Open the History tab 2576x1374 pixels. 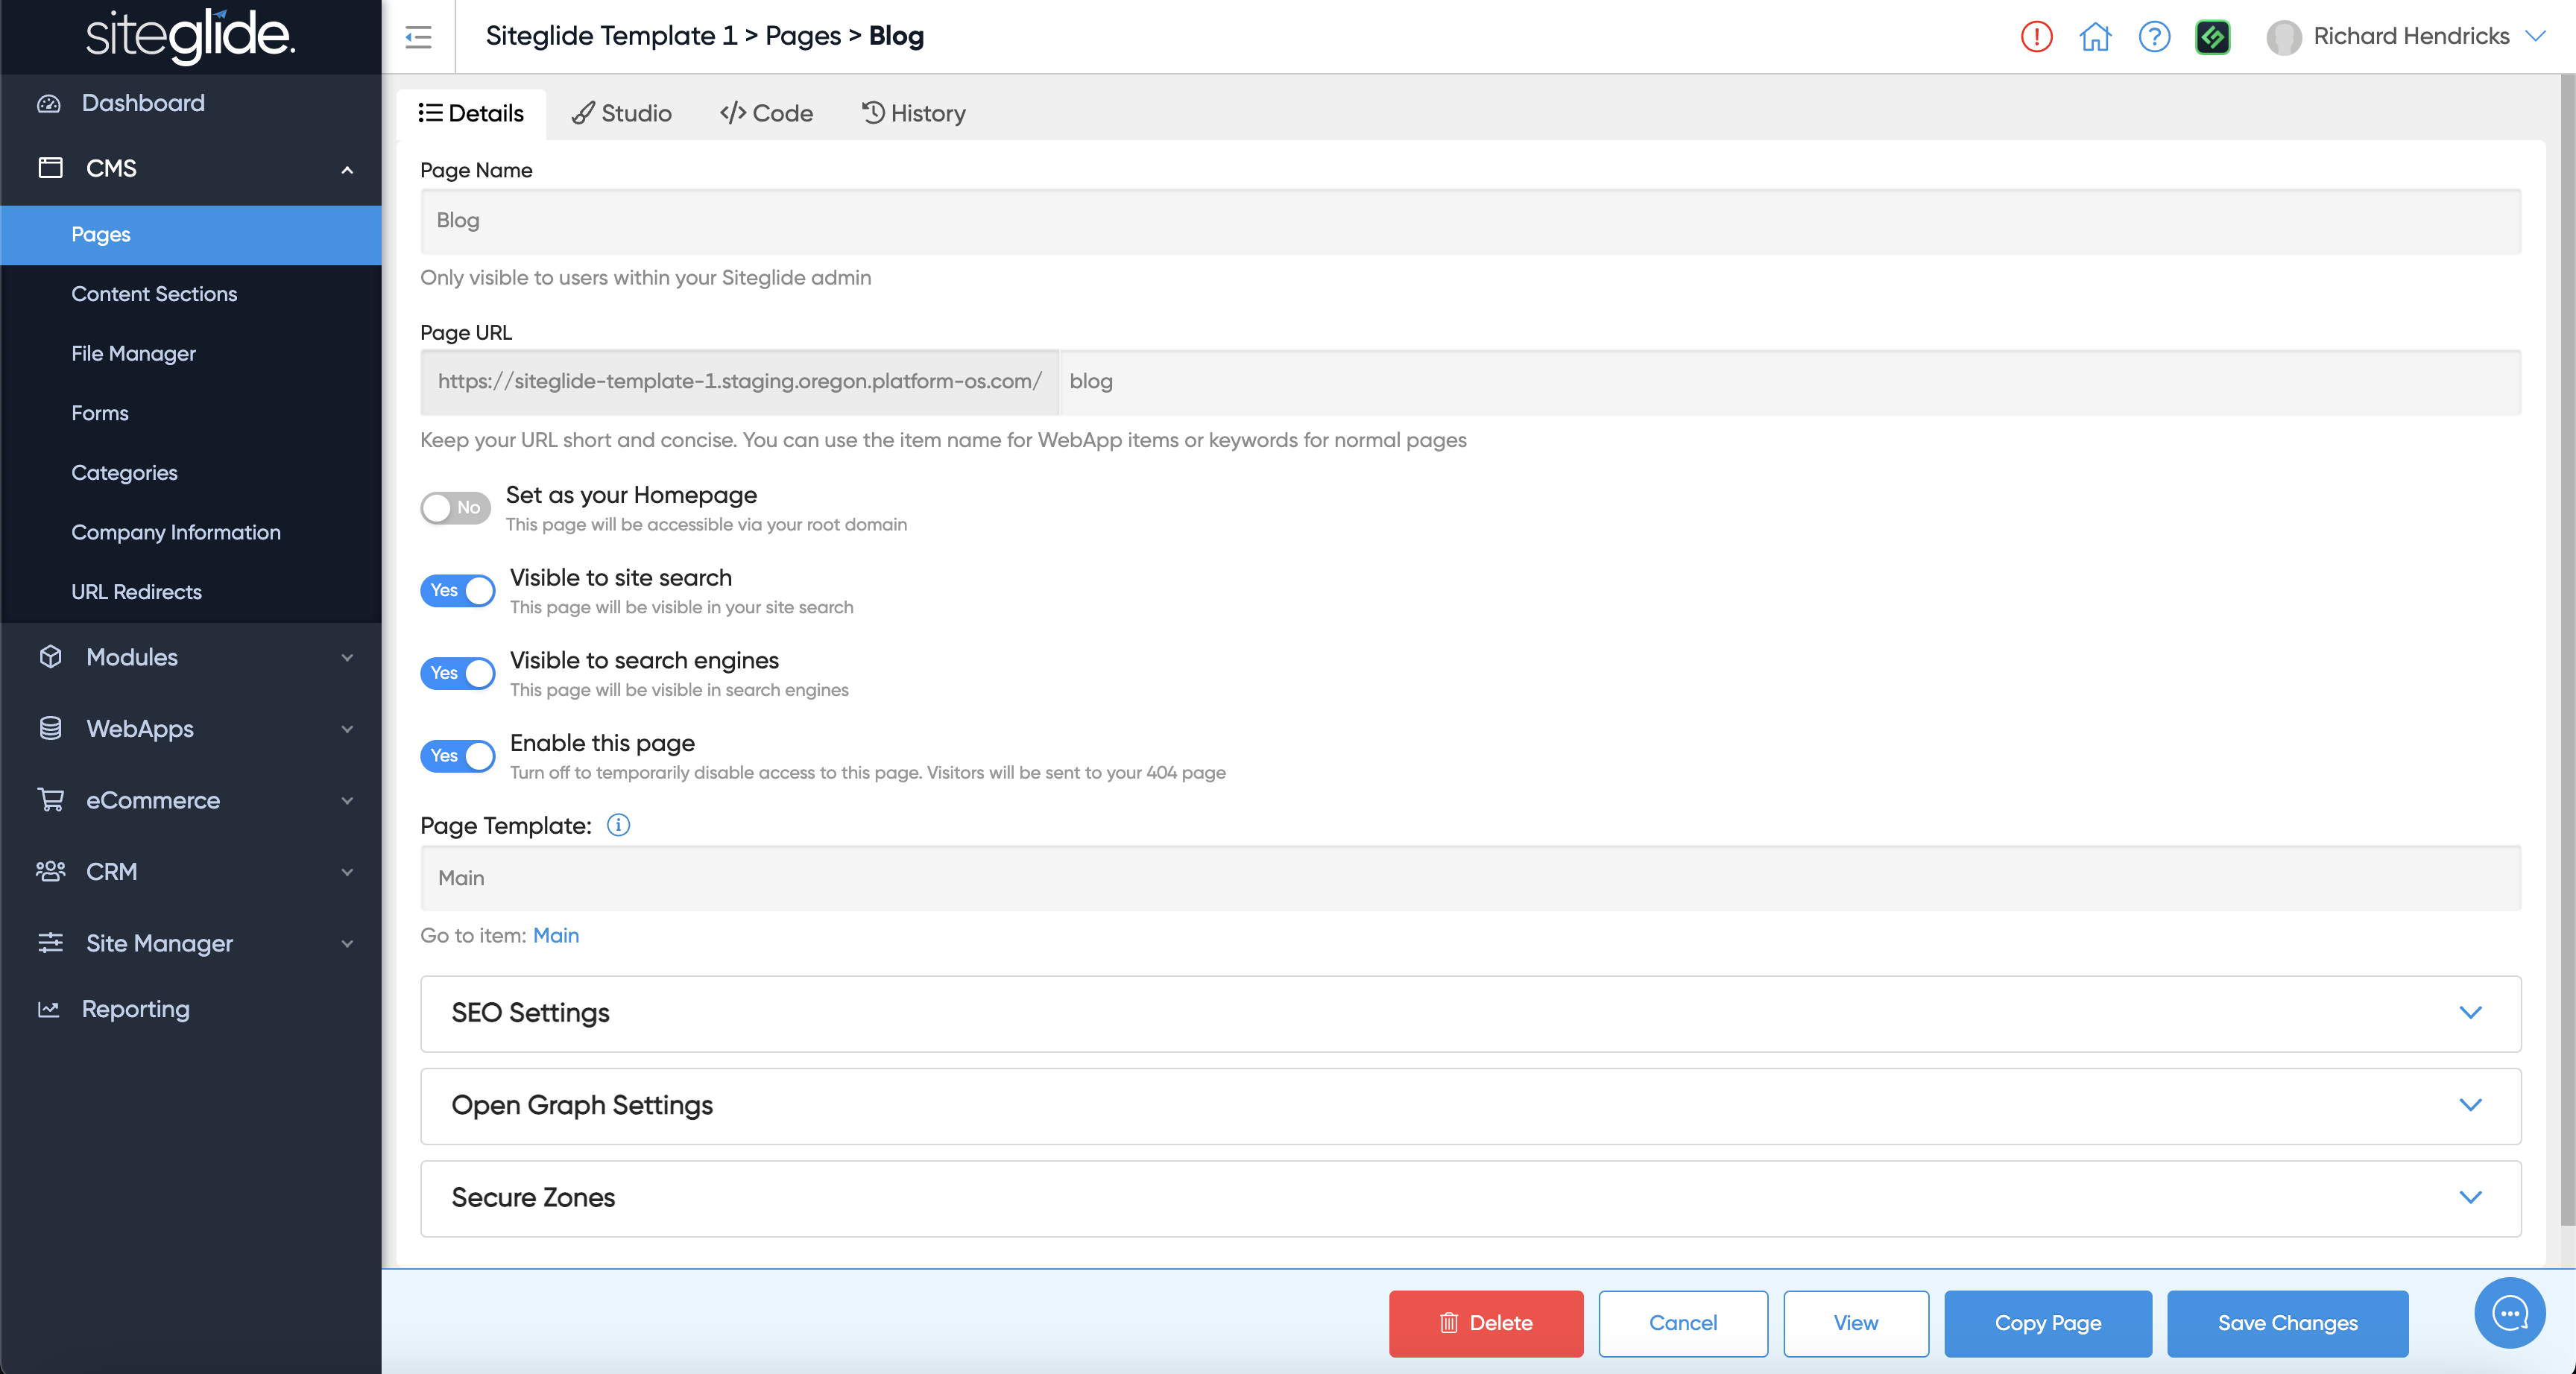coord(914,113)
